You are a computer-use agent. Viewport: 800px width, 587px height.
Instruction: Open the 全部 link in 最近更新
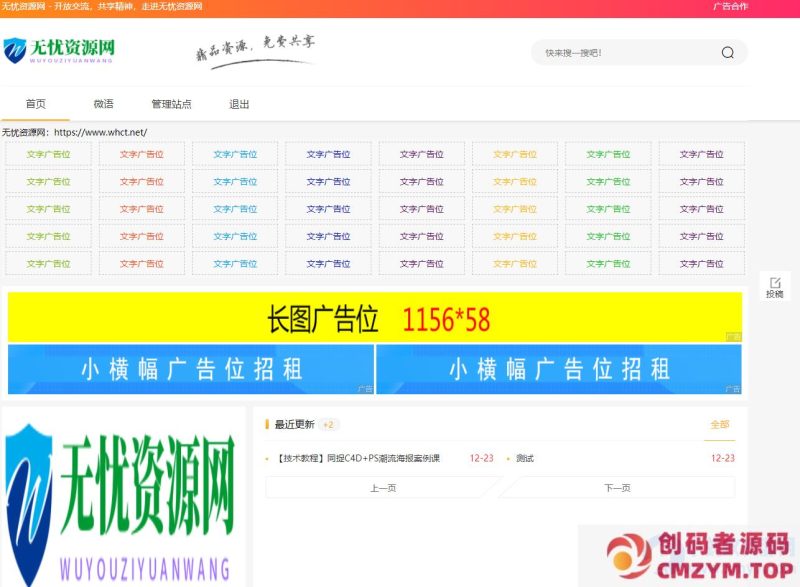pos(719,425)
